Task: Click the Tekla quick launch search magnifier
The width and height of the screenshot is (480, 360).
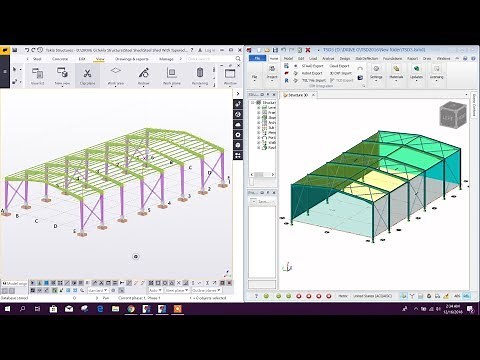Action: (238, 59)
